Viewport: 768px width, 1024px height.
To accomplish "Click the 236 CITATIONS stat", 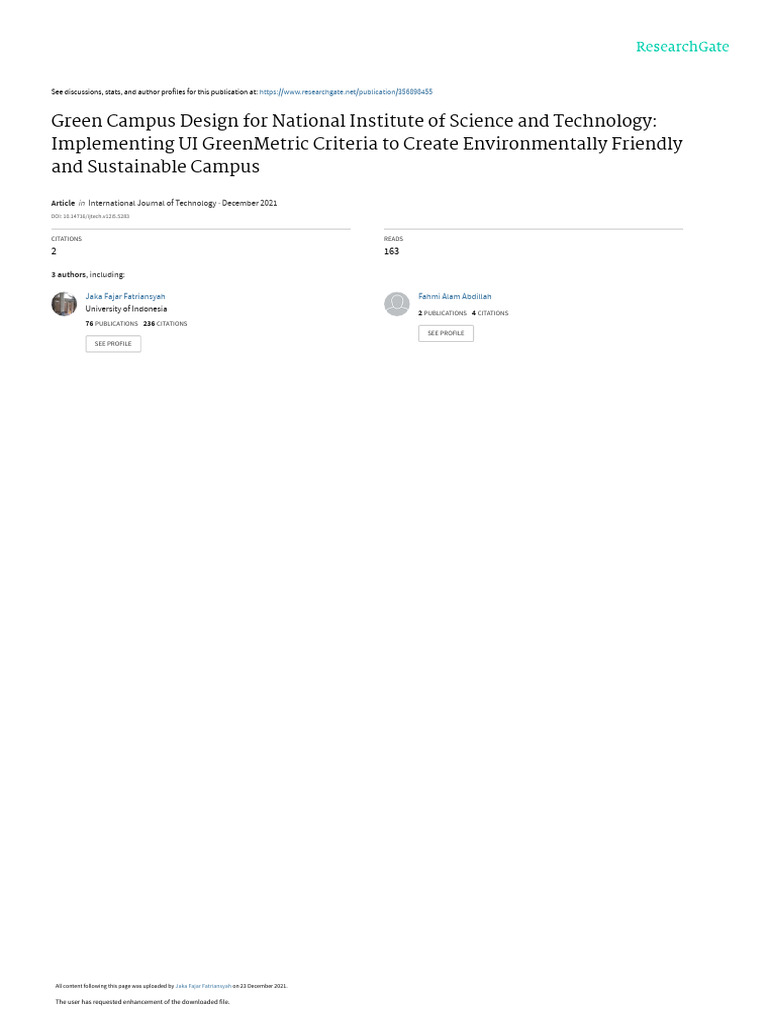I will pyautogui.click(x=165, y=324).
